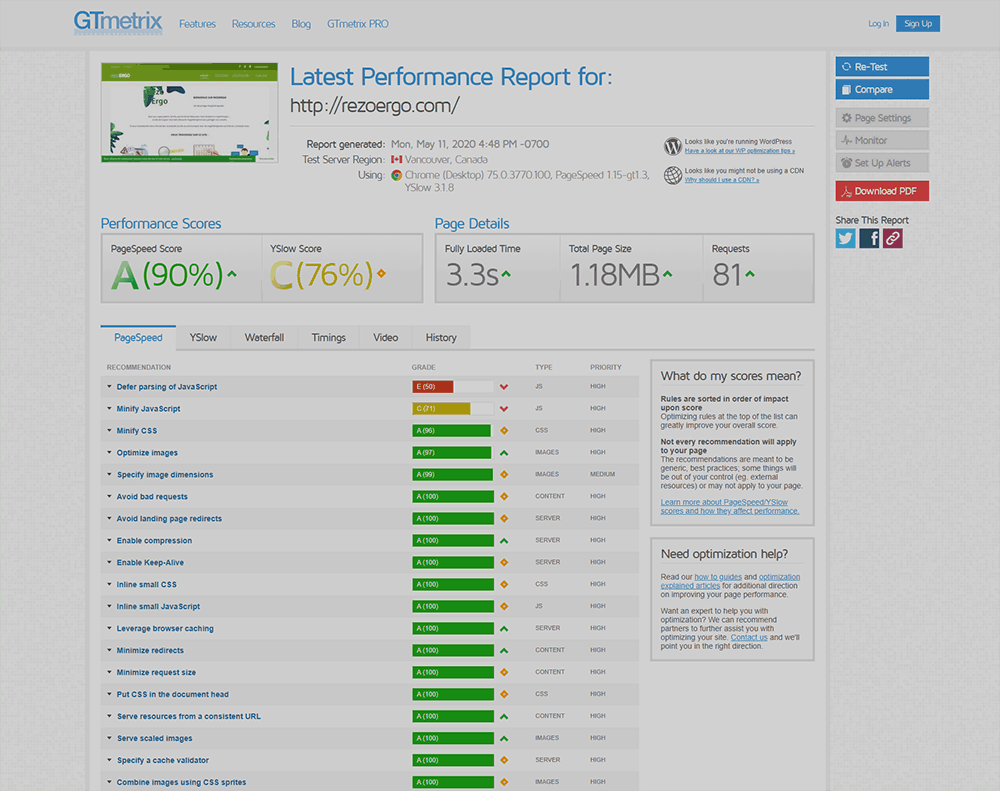This screenshot has width=1000, height=791.
Task: Click the Re-Test button
Action: tap(882, 66)
